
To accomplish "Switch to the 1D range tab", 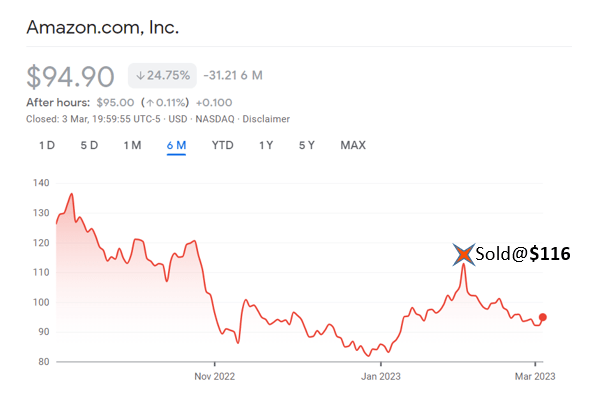I will pos(47,145).
